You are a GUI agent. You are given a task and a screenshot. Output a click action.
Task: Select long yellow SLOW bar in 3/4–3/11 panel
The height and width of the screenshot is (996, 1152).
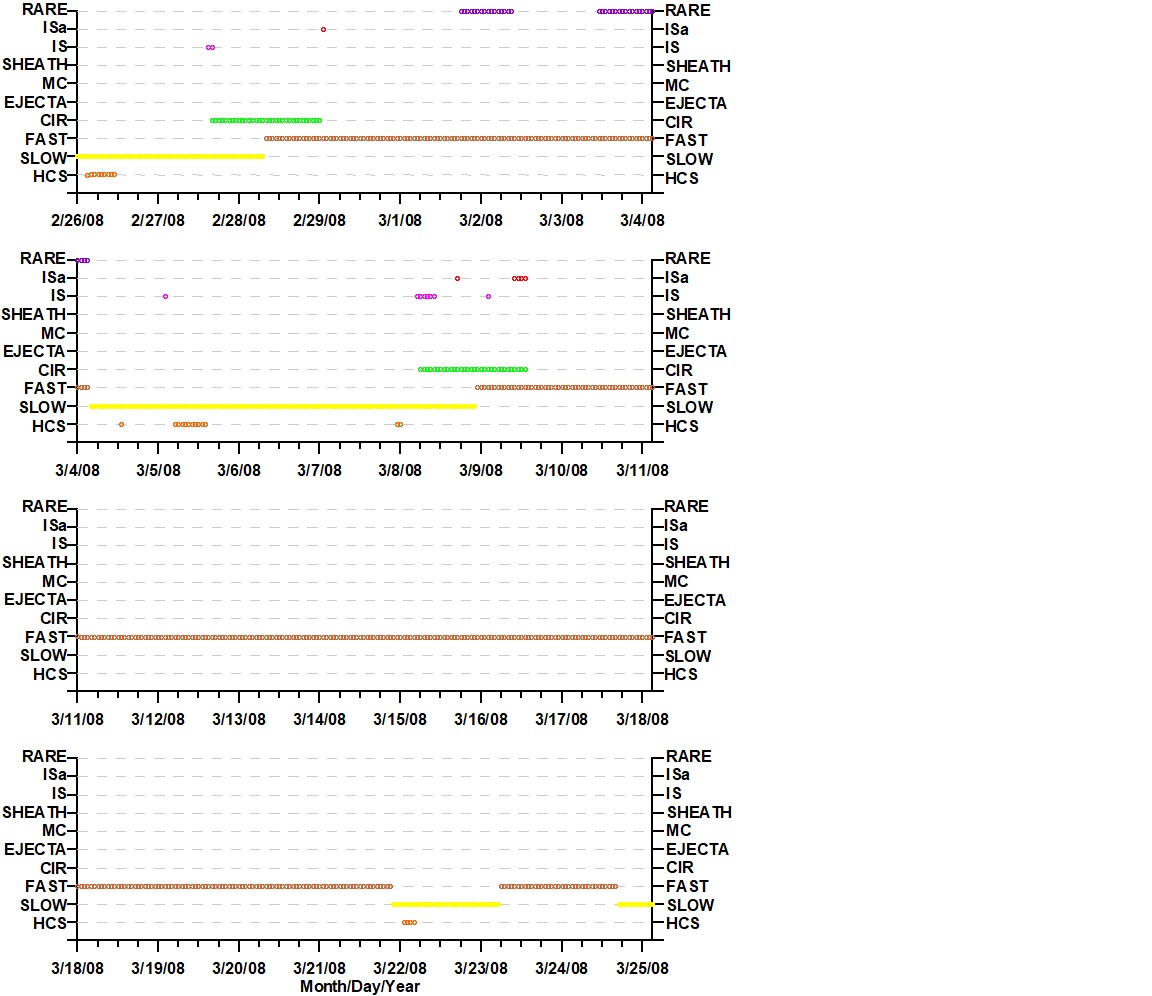tap(283, 406)
